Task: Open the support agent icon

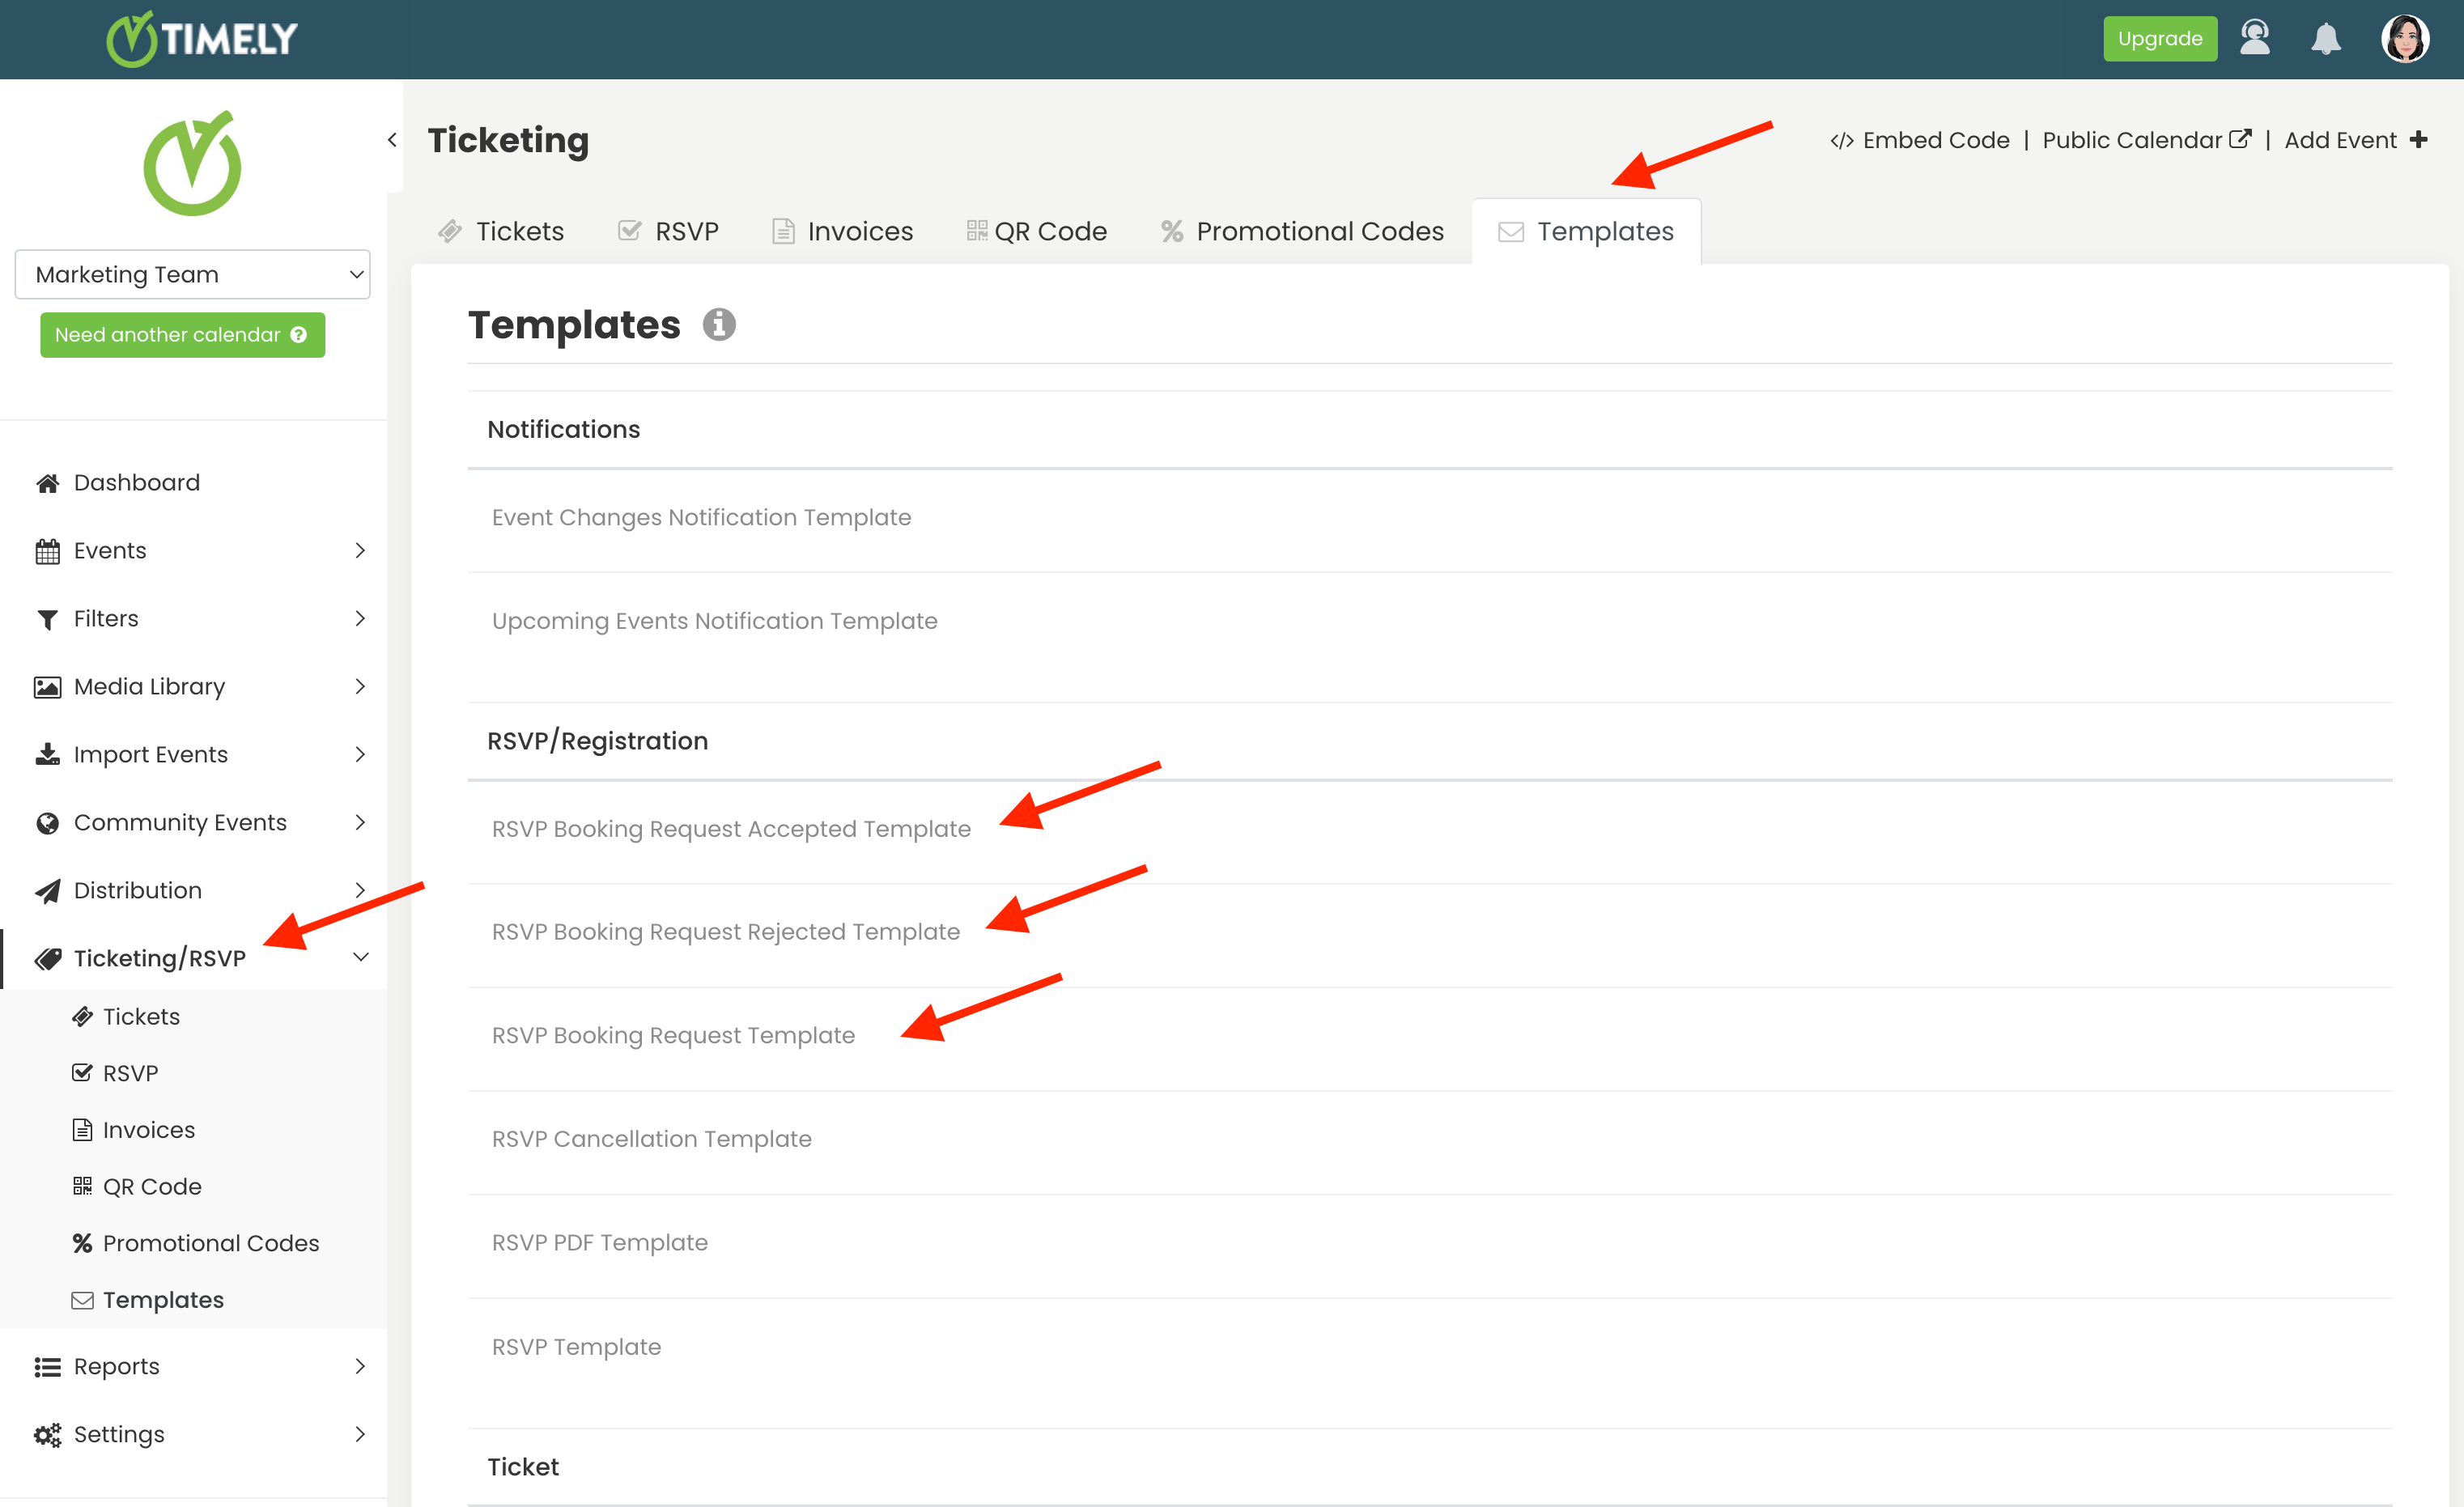Action: point(2254,38)
